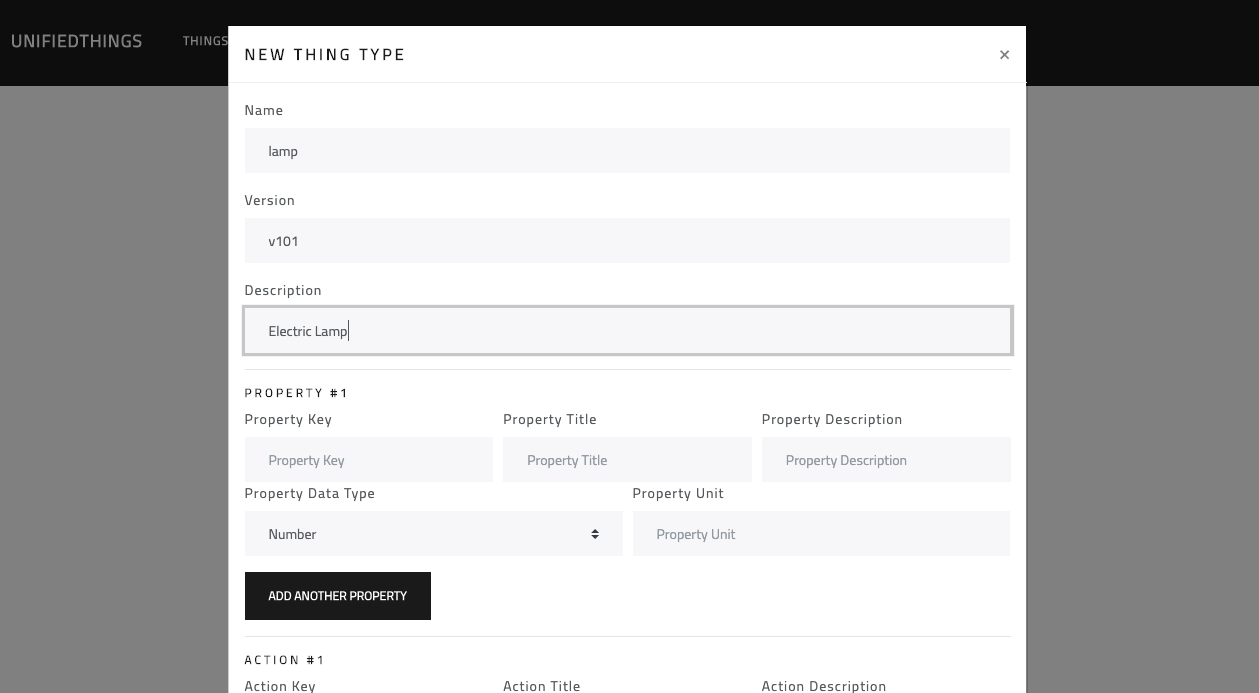Click the Property Title input
Image resolution: width=1259 pixels, height=693 pixels.
627,459
